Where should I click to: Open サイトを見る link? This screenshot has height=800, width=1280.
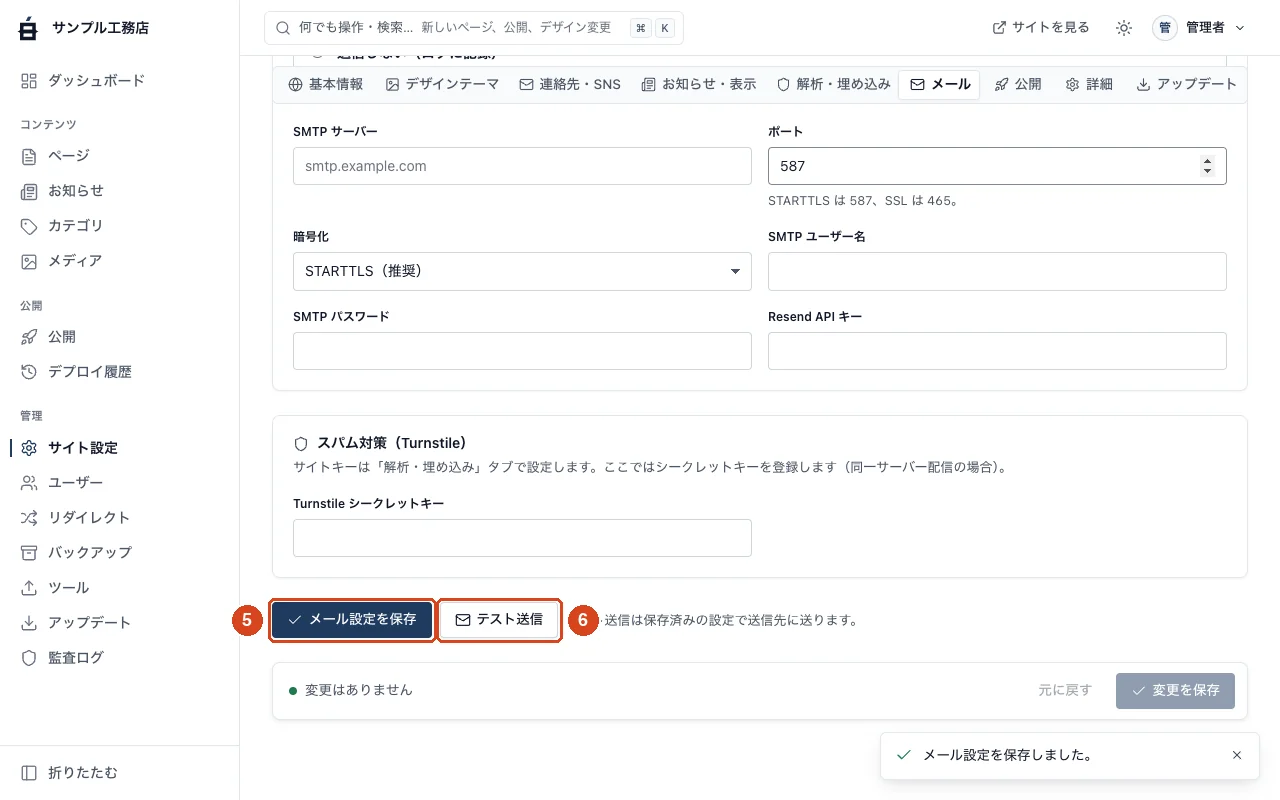[1041, 28]
